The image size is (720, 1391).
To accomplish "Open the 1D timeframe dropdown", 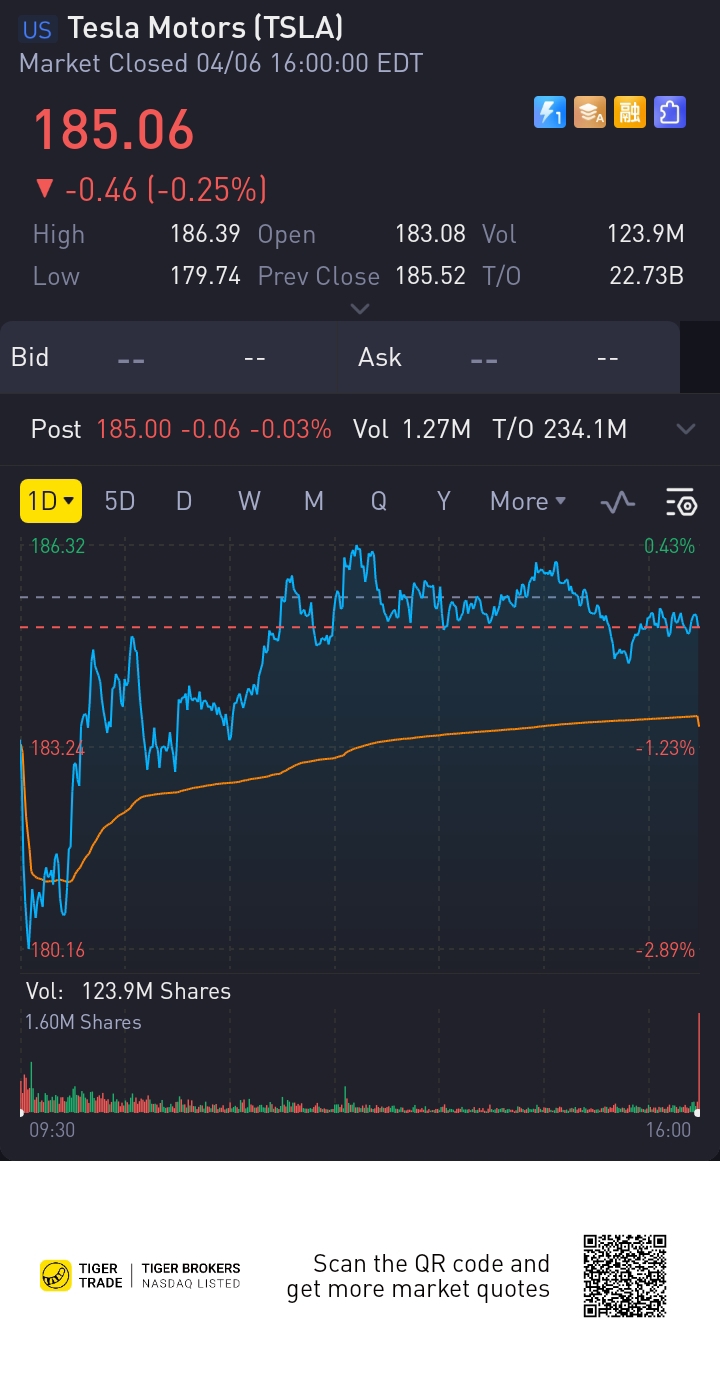I will (x=50, y=501).
